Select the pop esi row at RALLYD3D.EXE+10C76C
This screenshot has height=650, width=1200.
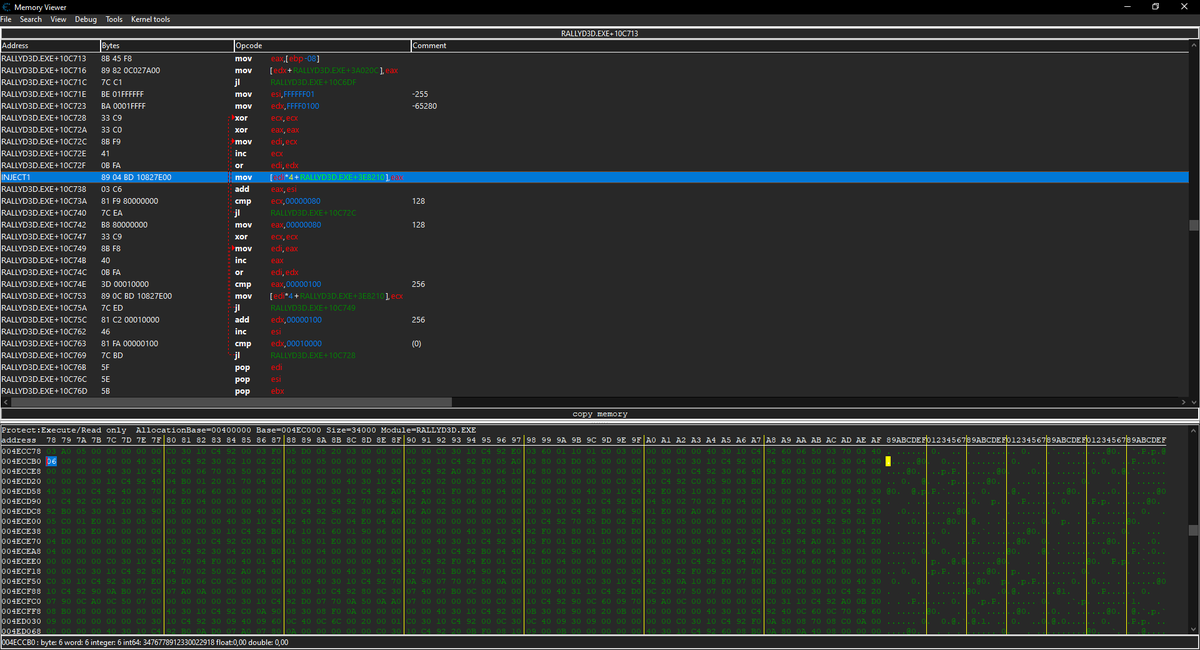594,379
